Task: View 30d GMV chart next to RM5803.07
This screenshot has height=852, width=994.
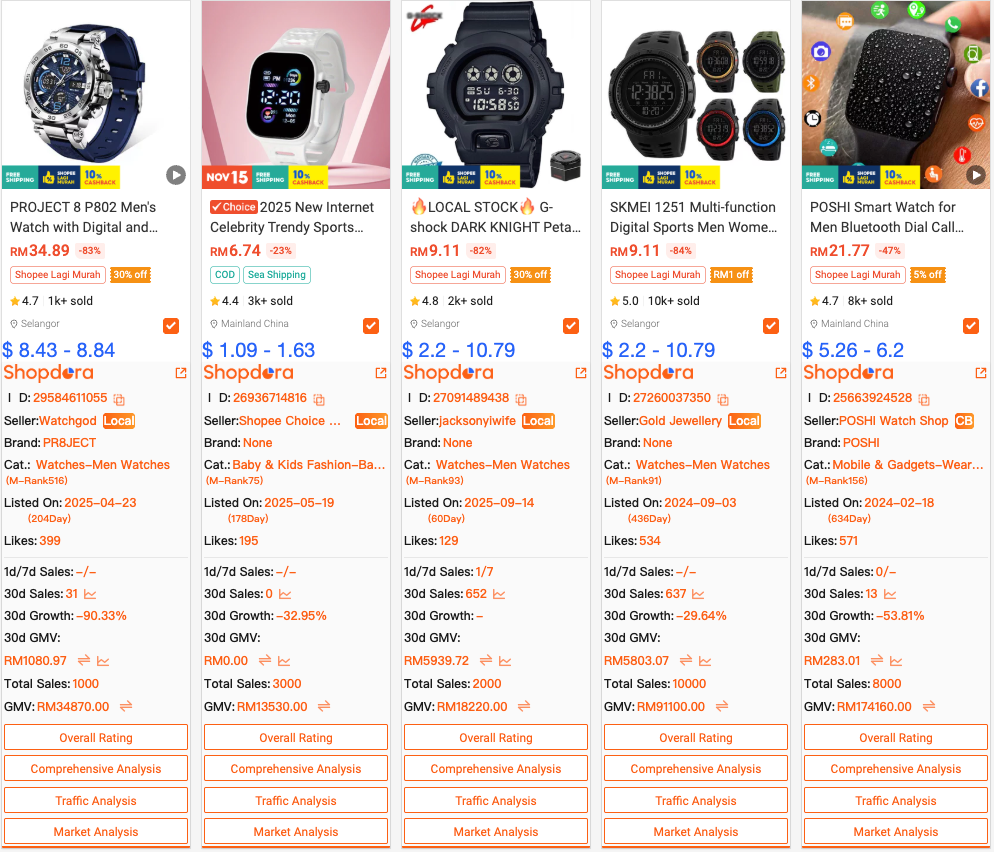Action: pyautogui.click(x=705, y=661)
